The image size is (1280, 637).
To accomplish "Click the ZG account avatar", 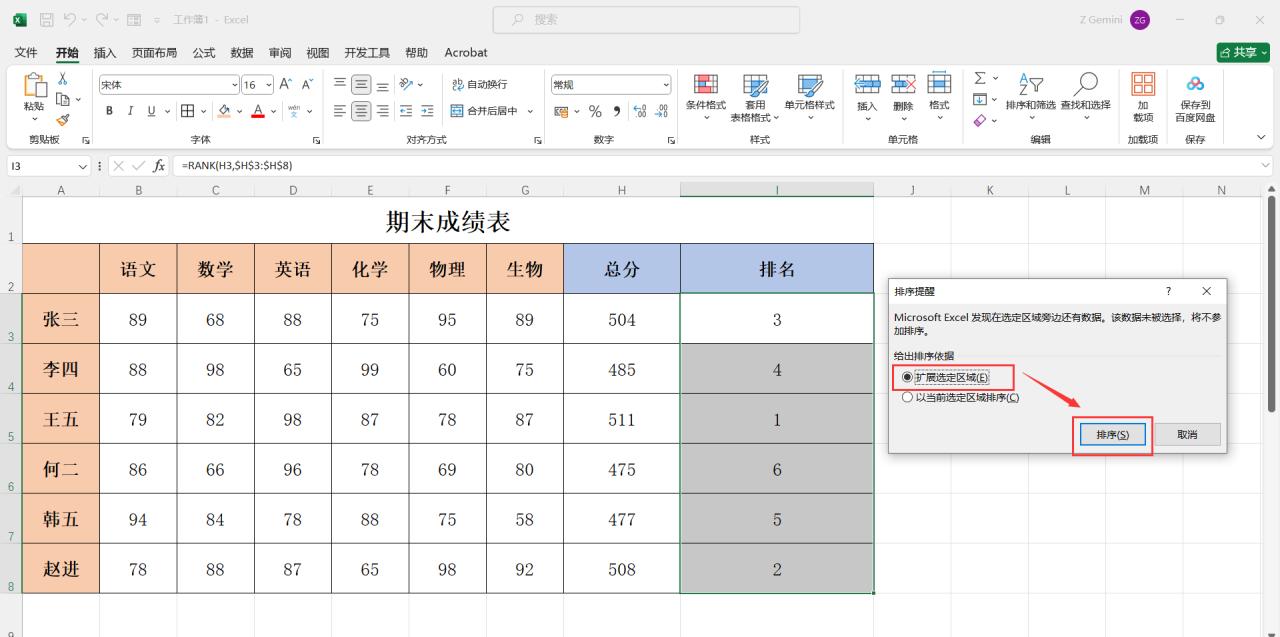I will tap(1140, 20).
